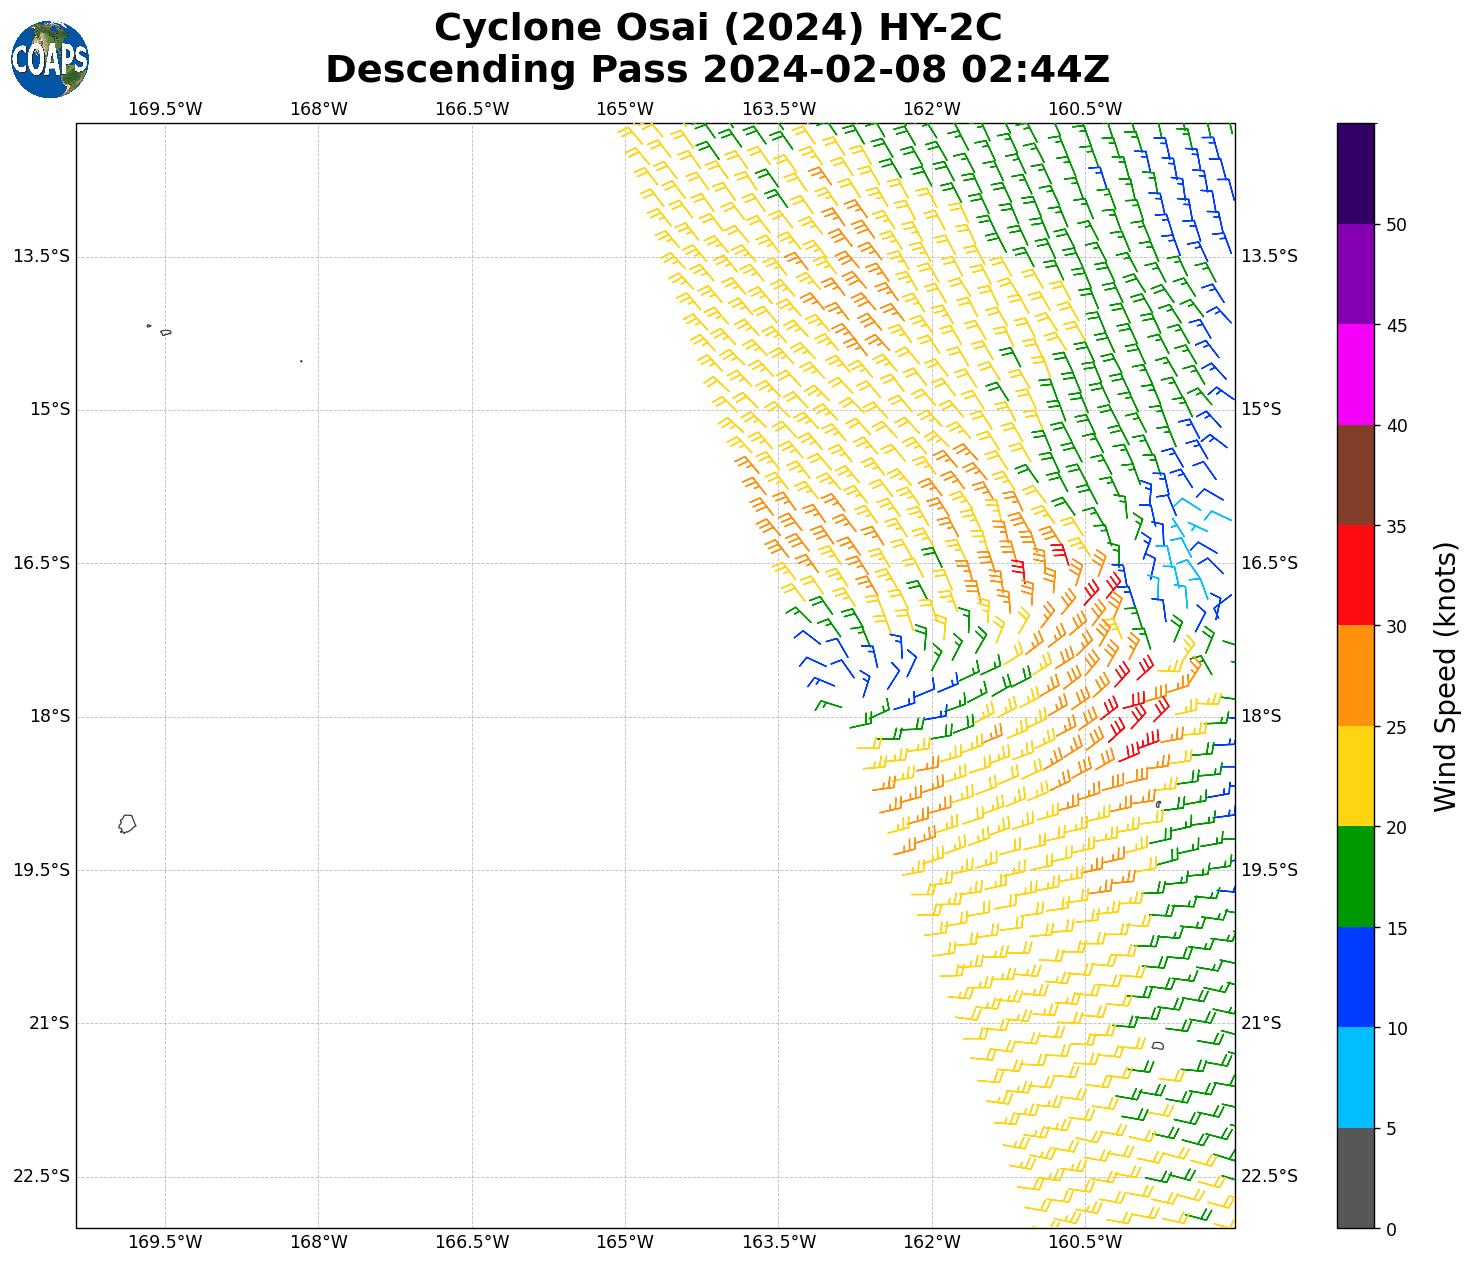Select the magenta 40–45 knot color band
The width and height of the screenshot is (1474, 1264).
1355,374
